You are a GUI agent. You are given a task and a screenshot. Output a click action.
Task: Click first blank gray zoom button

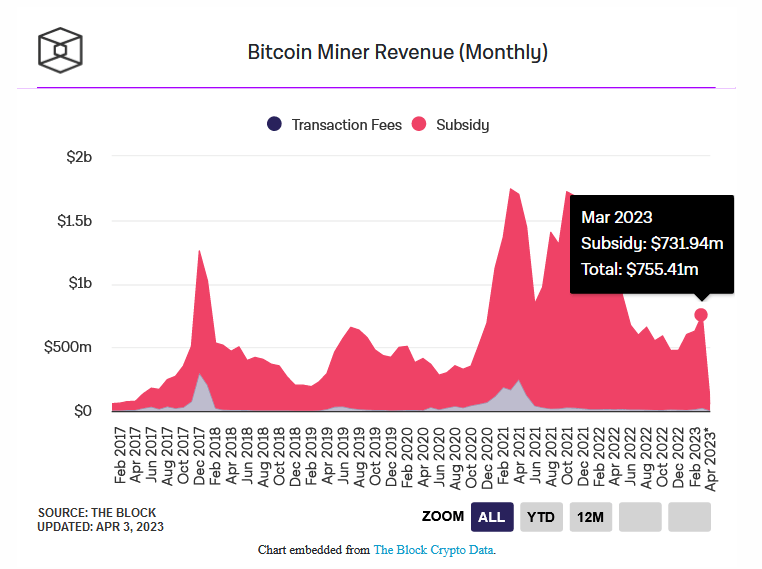[x=640, y=517]
